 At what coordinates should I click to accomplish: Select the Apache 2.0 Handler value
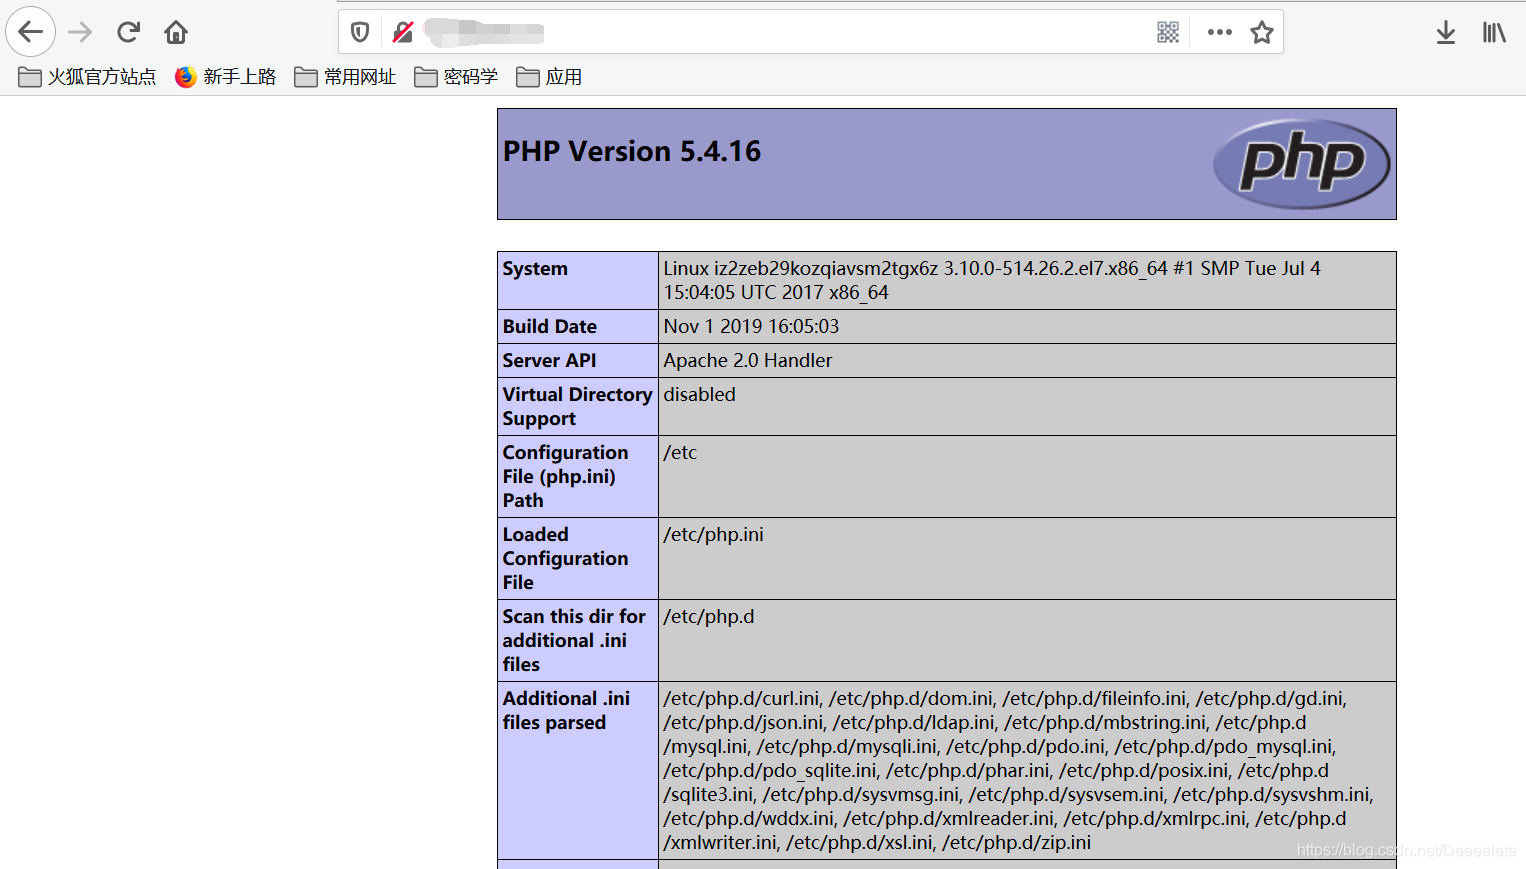click(x=747, y=360)
